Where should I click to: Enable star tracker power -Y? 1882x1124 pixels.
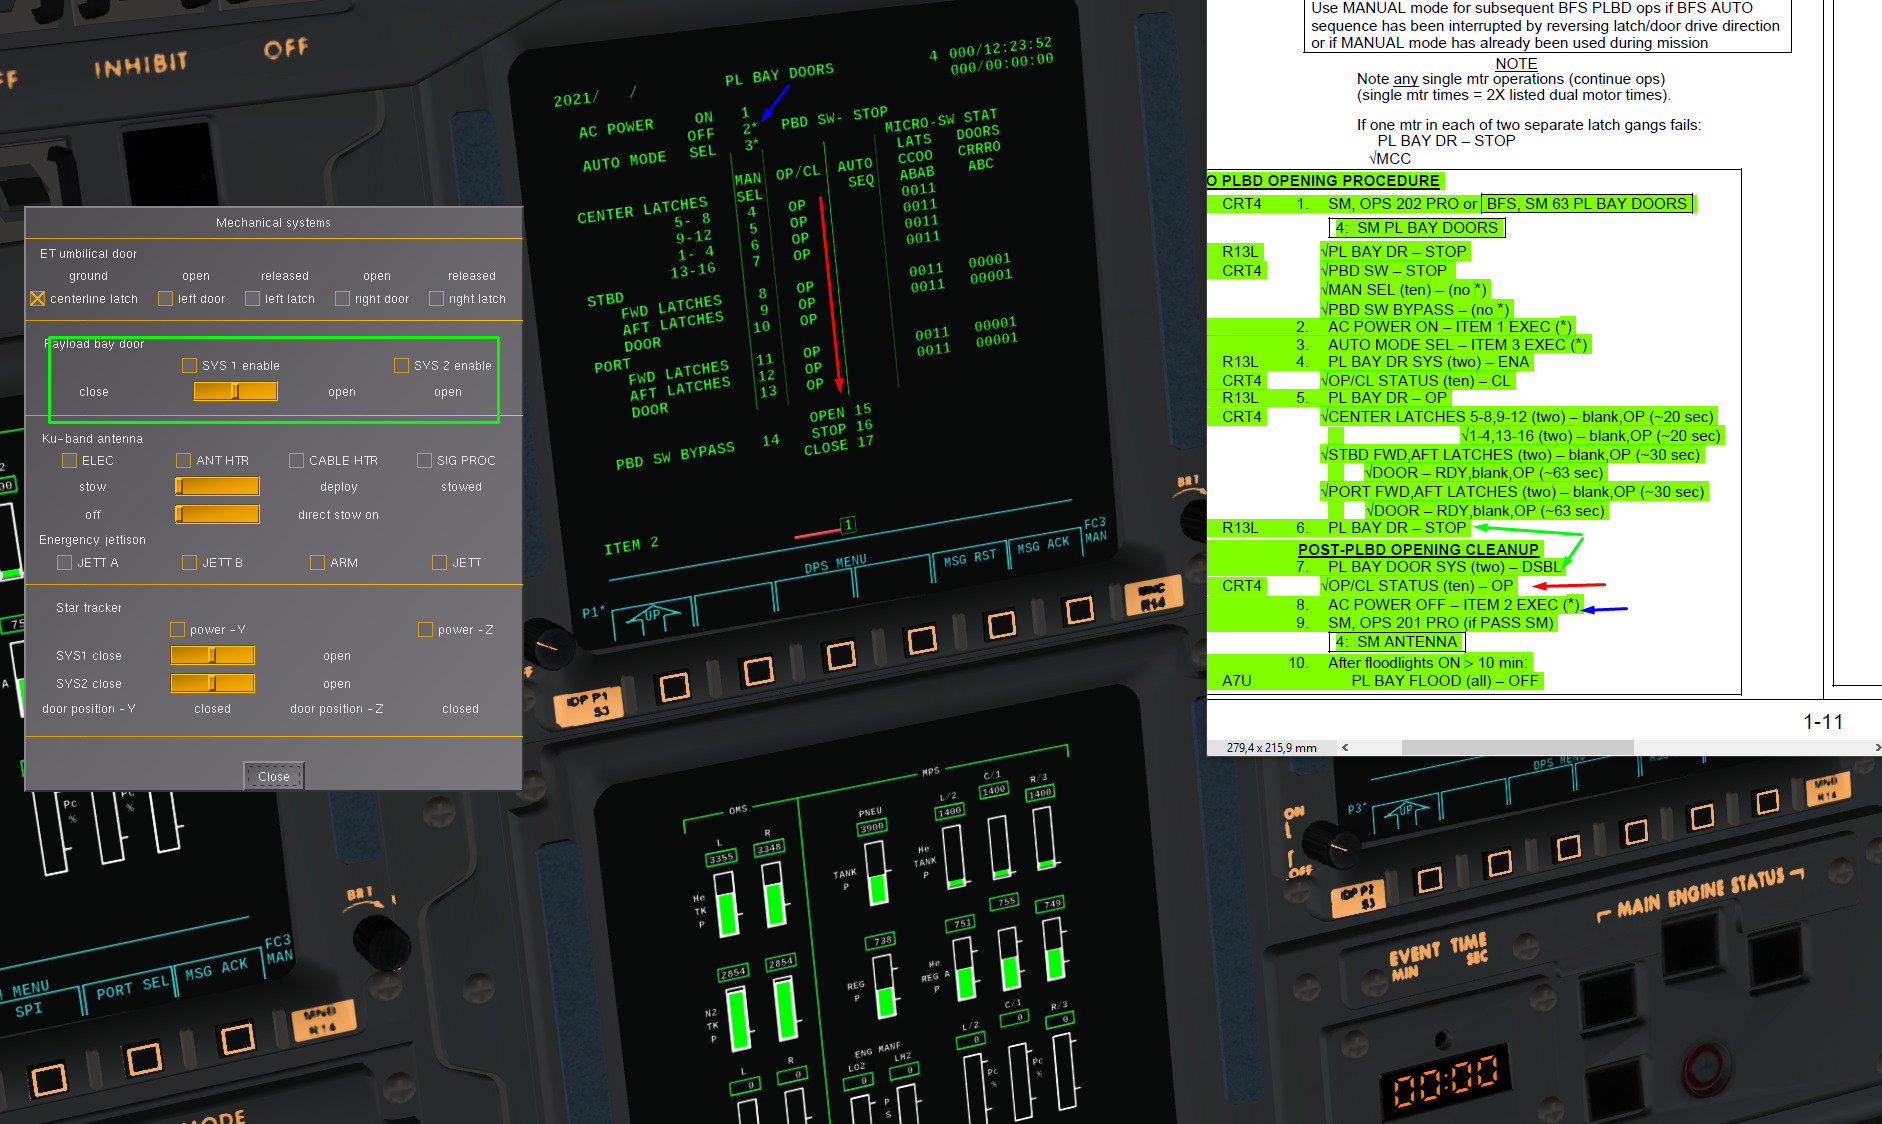[178, 629]
